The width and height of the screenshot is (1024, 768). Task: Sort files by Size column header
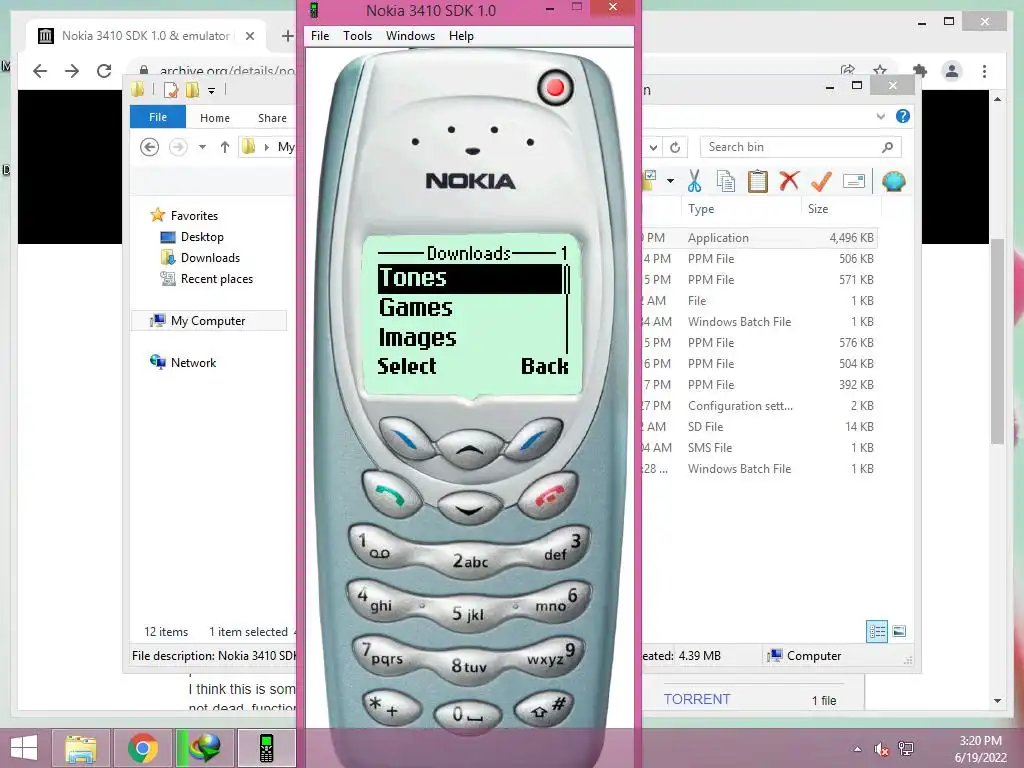pyautogui.click(x=818, y=209)
